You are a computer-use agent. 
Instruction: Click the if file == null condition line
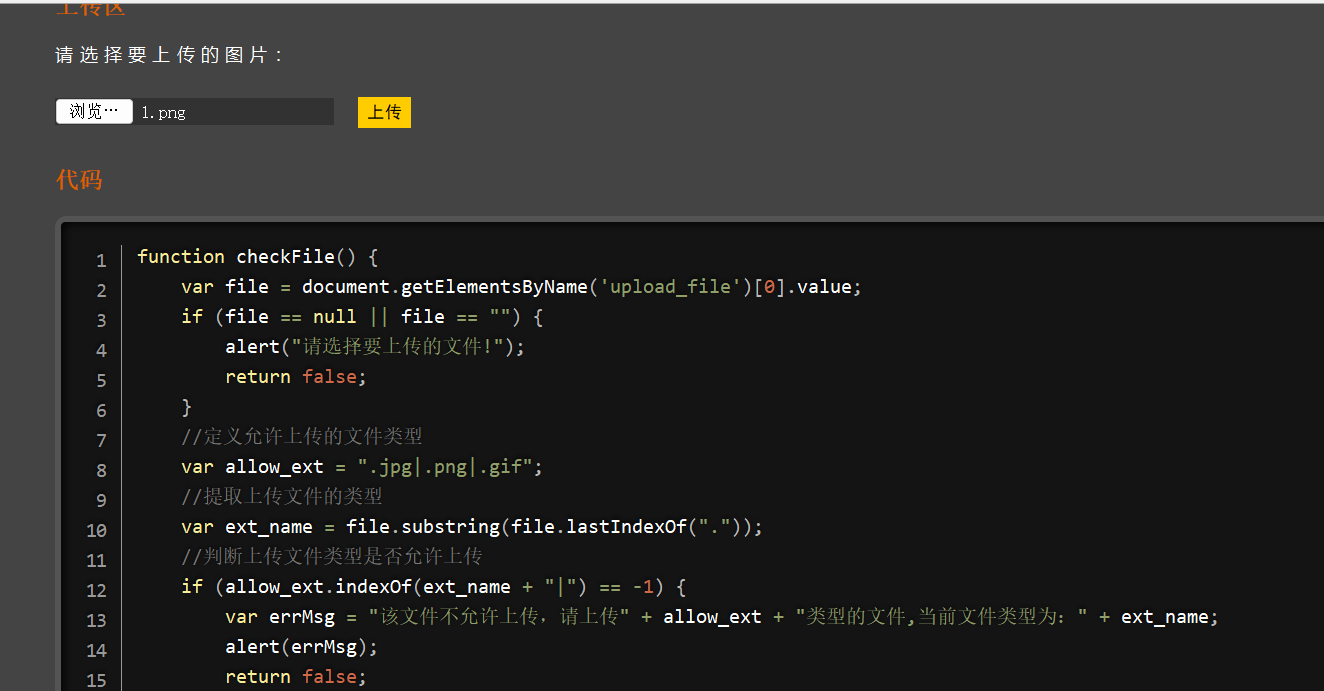(362, 317)
